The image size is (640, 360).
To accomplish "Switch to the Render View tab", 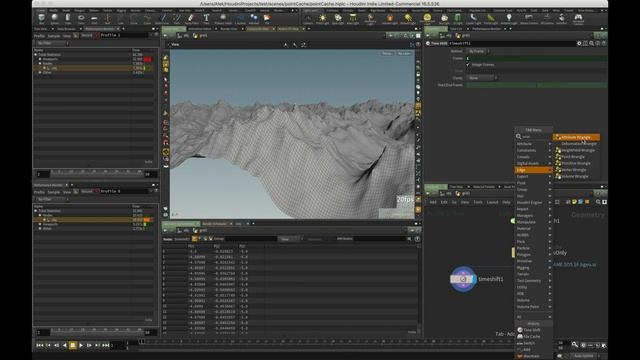I will [229, 29].
